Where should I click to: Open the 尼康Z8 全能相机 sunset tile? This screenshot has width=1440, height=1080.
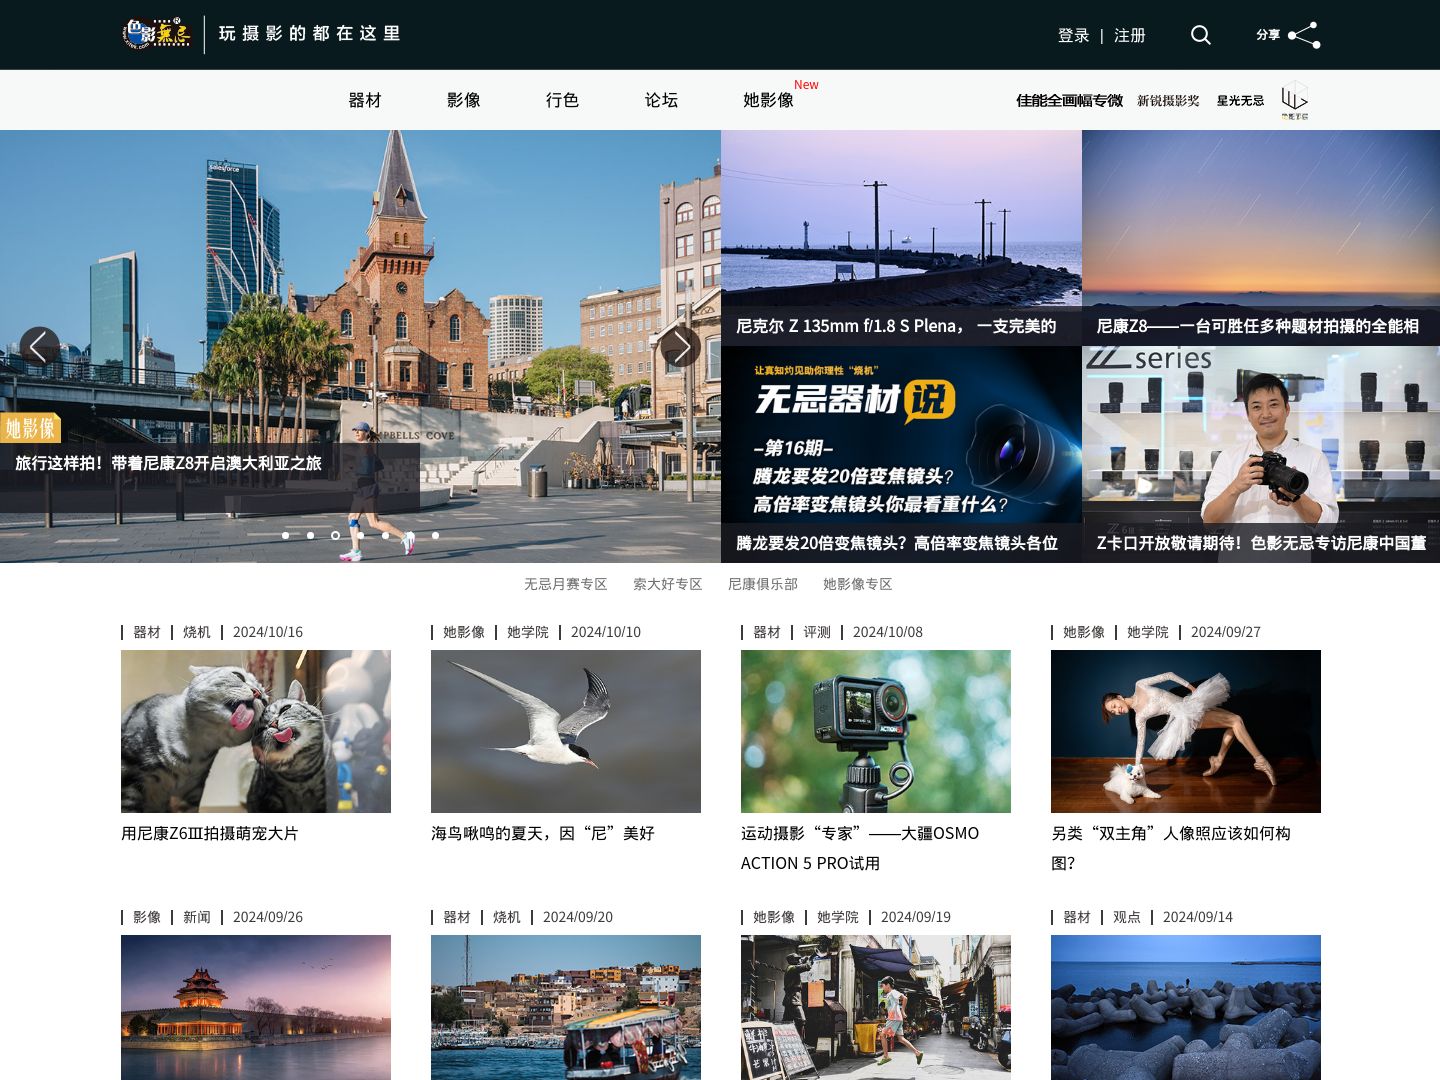1261,237
